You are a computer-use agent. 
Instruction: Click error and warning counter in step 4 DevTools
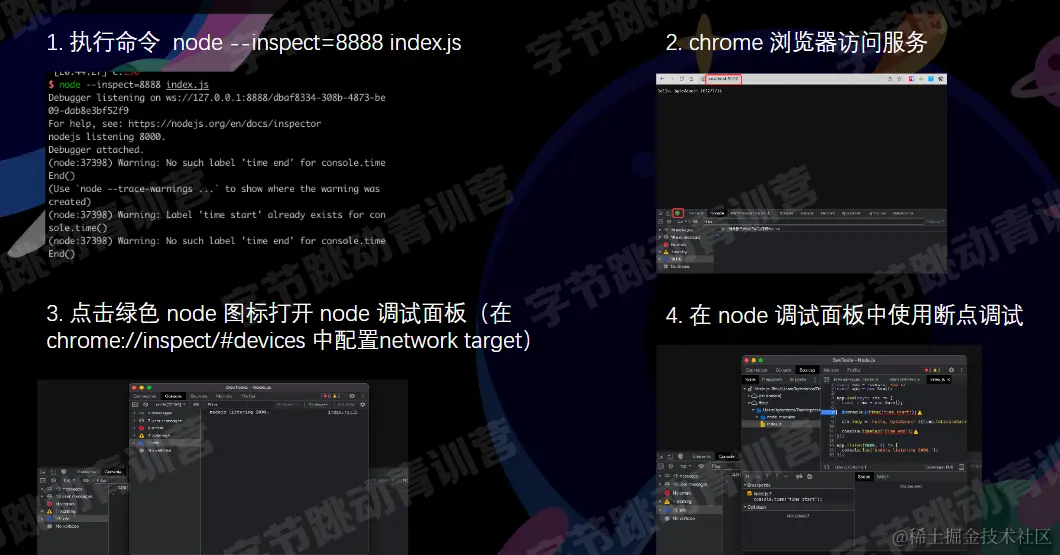pos(933,370)
